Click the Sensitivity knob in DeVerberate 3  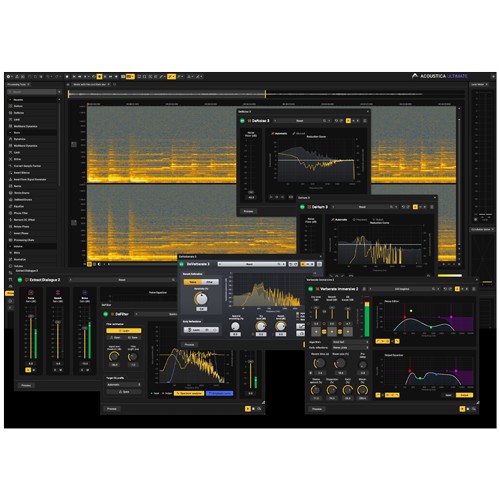(201, 299)
